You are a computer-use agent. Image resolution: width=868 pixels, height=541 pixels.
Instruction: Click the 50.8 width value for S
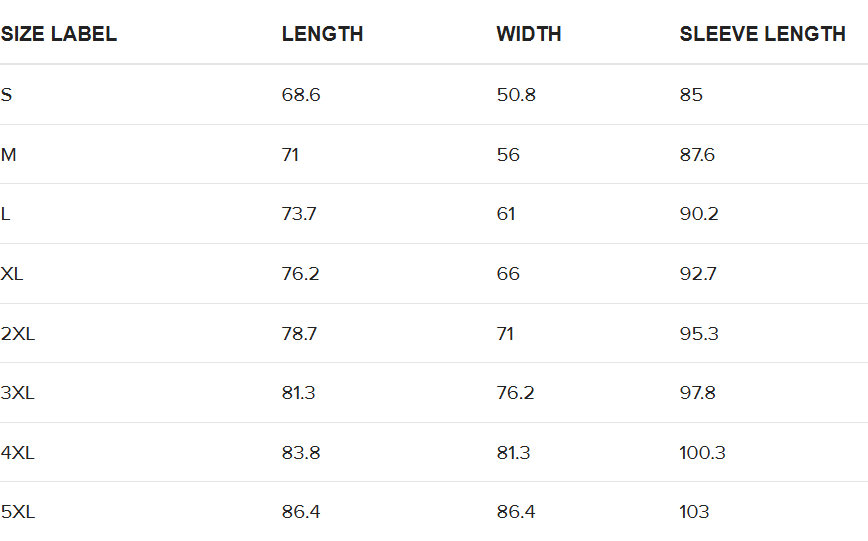[x=516, y=95]
